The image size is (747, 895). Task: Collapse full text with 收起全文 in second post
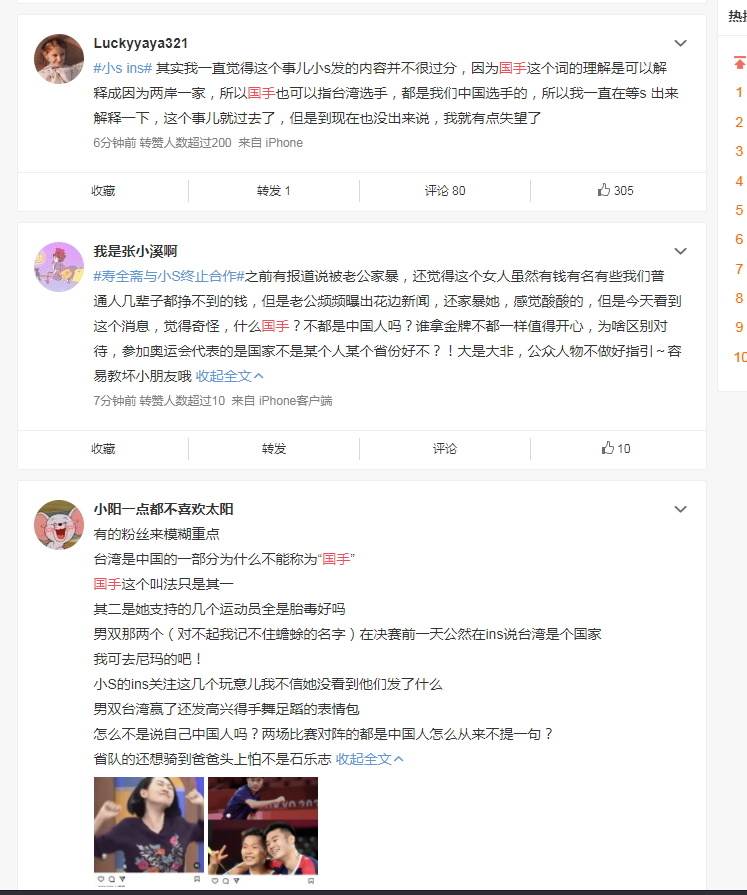(229, 376)
